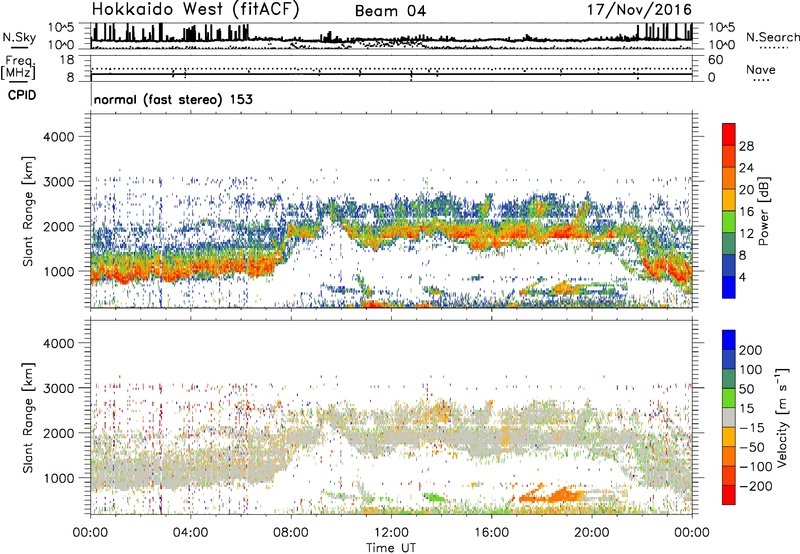This screenshot has width=800, height=554.
Task: Click the red top segment of power color bar
Action: [729, 134]
